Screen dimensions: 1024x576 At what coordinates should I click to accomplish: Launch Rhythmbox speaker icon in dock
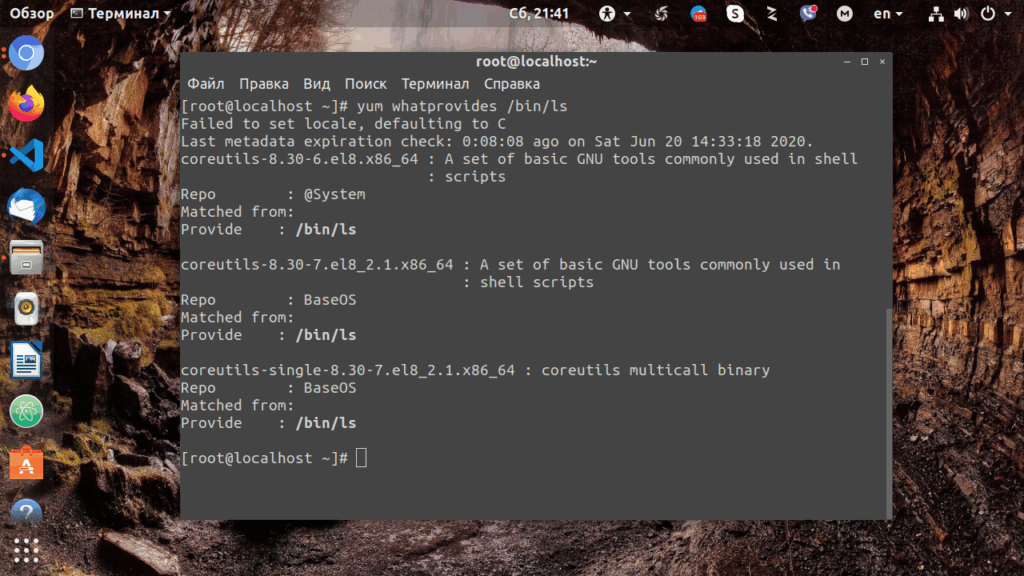point(26,309)
